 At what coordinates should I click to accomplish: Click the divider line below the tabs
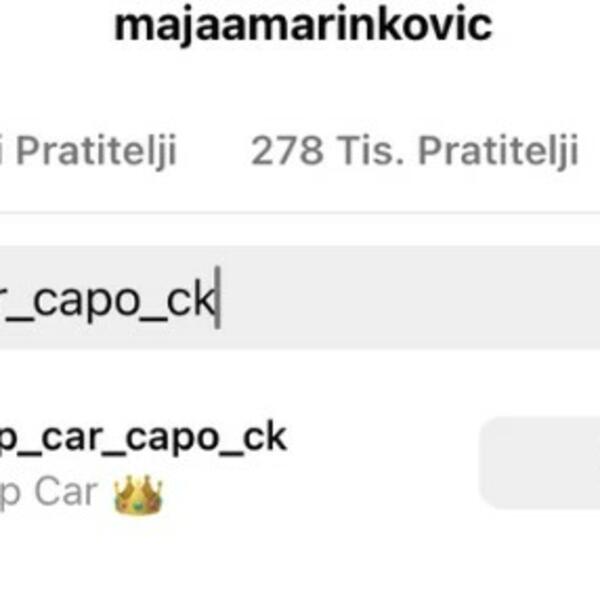point(300,212)
